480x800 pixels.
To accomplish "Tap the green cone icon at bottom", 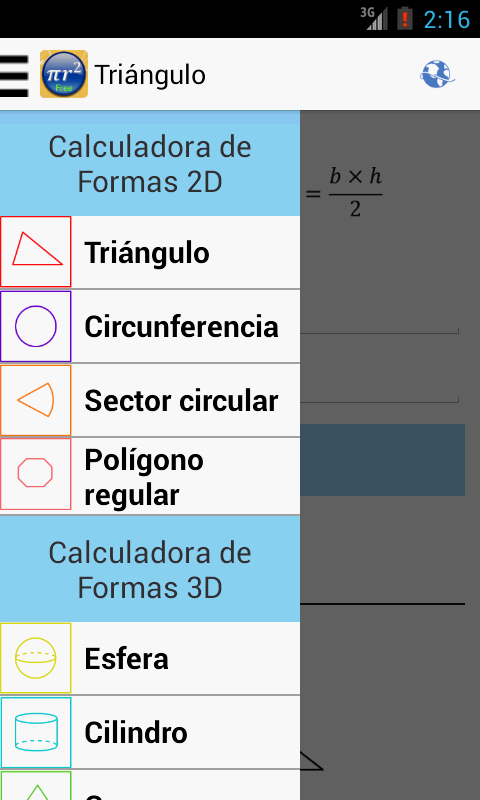I will tap(36, 786).
